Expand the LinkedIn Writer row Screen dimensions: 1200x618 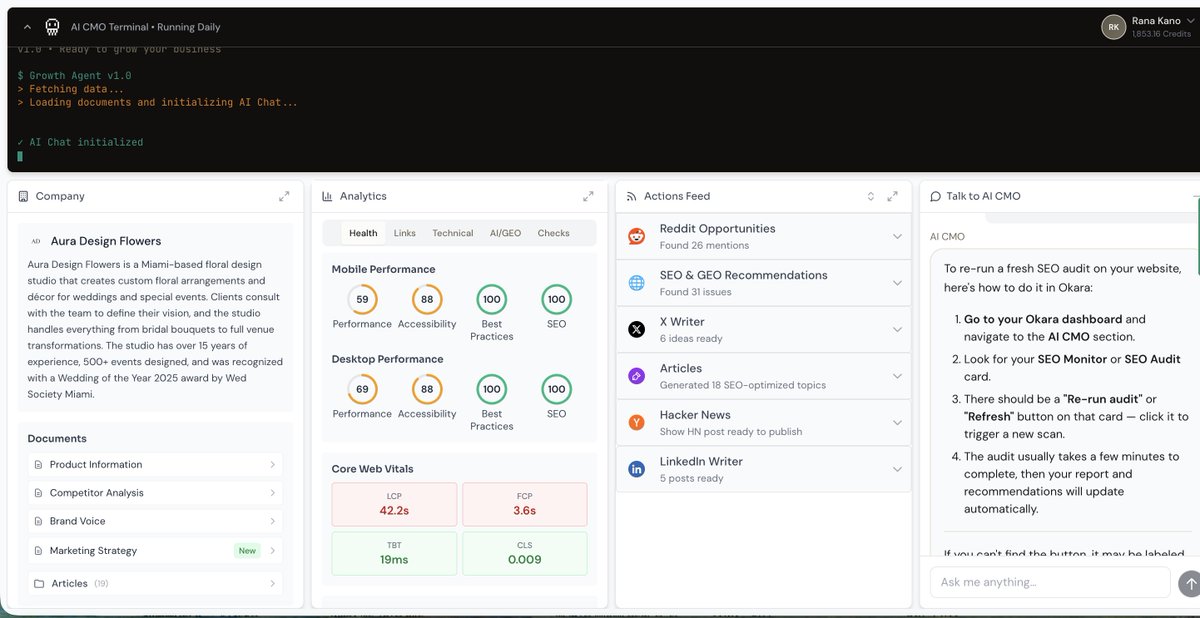click(764, 469)
